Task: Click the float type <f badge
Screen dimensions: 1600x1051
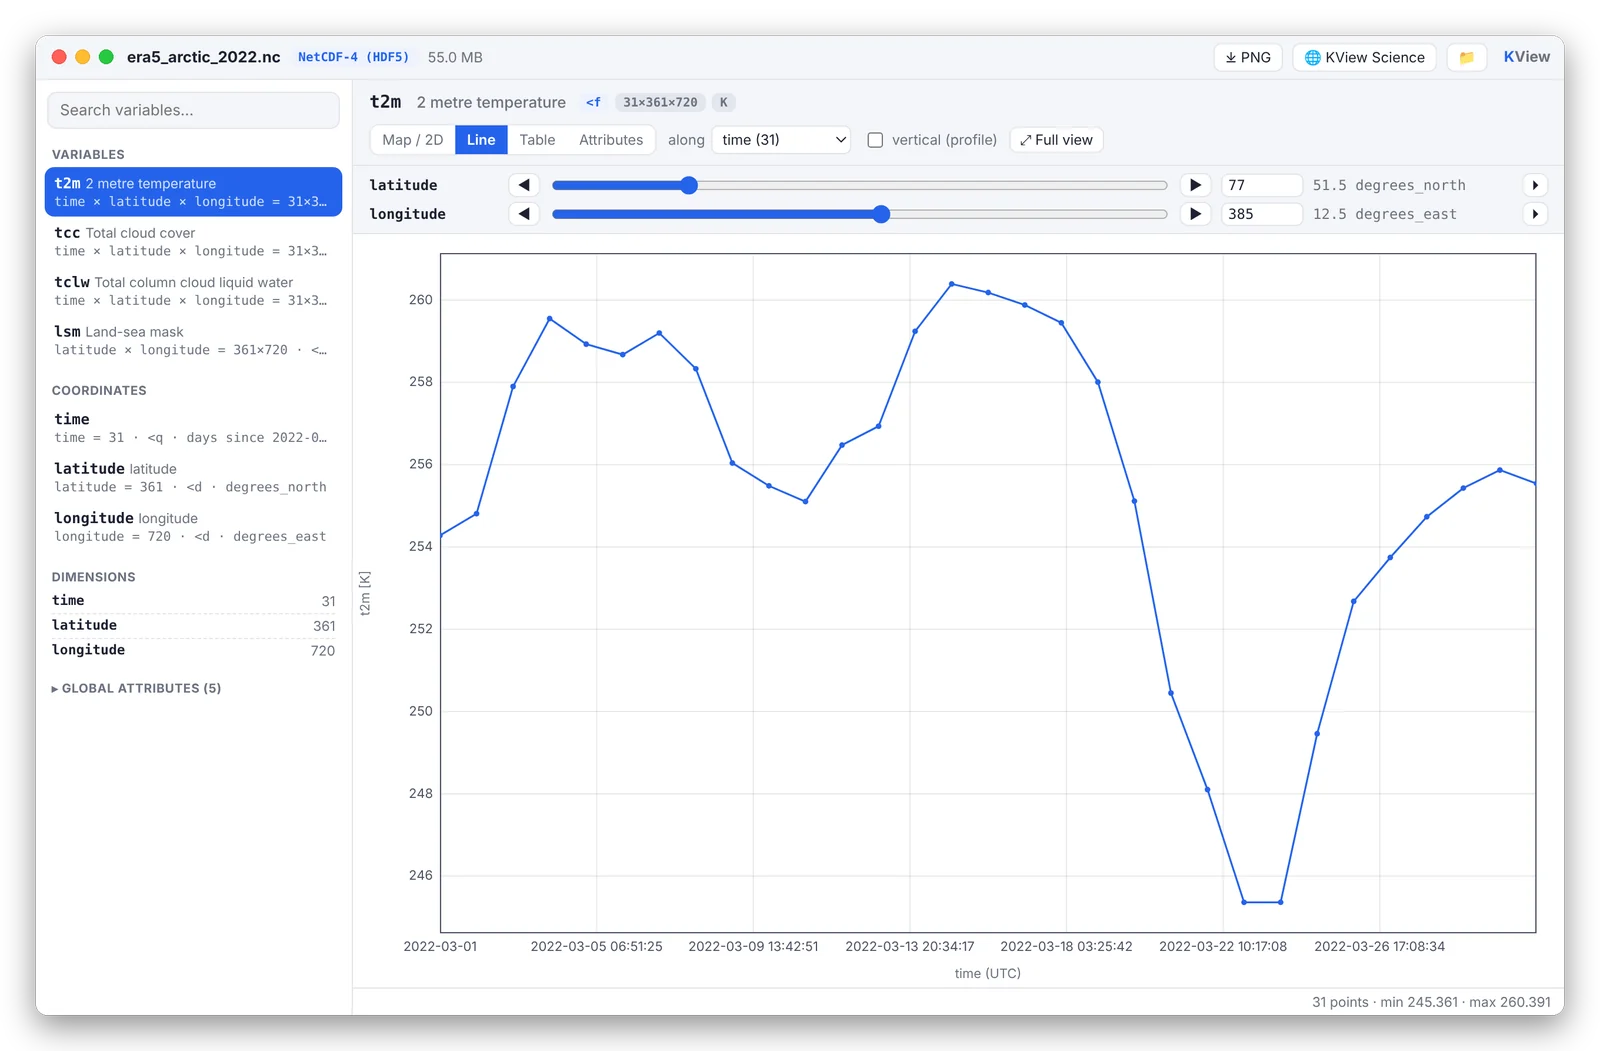Action: (593, 102)
